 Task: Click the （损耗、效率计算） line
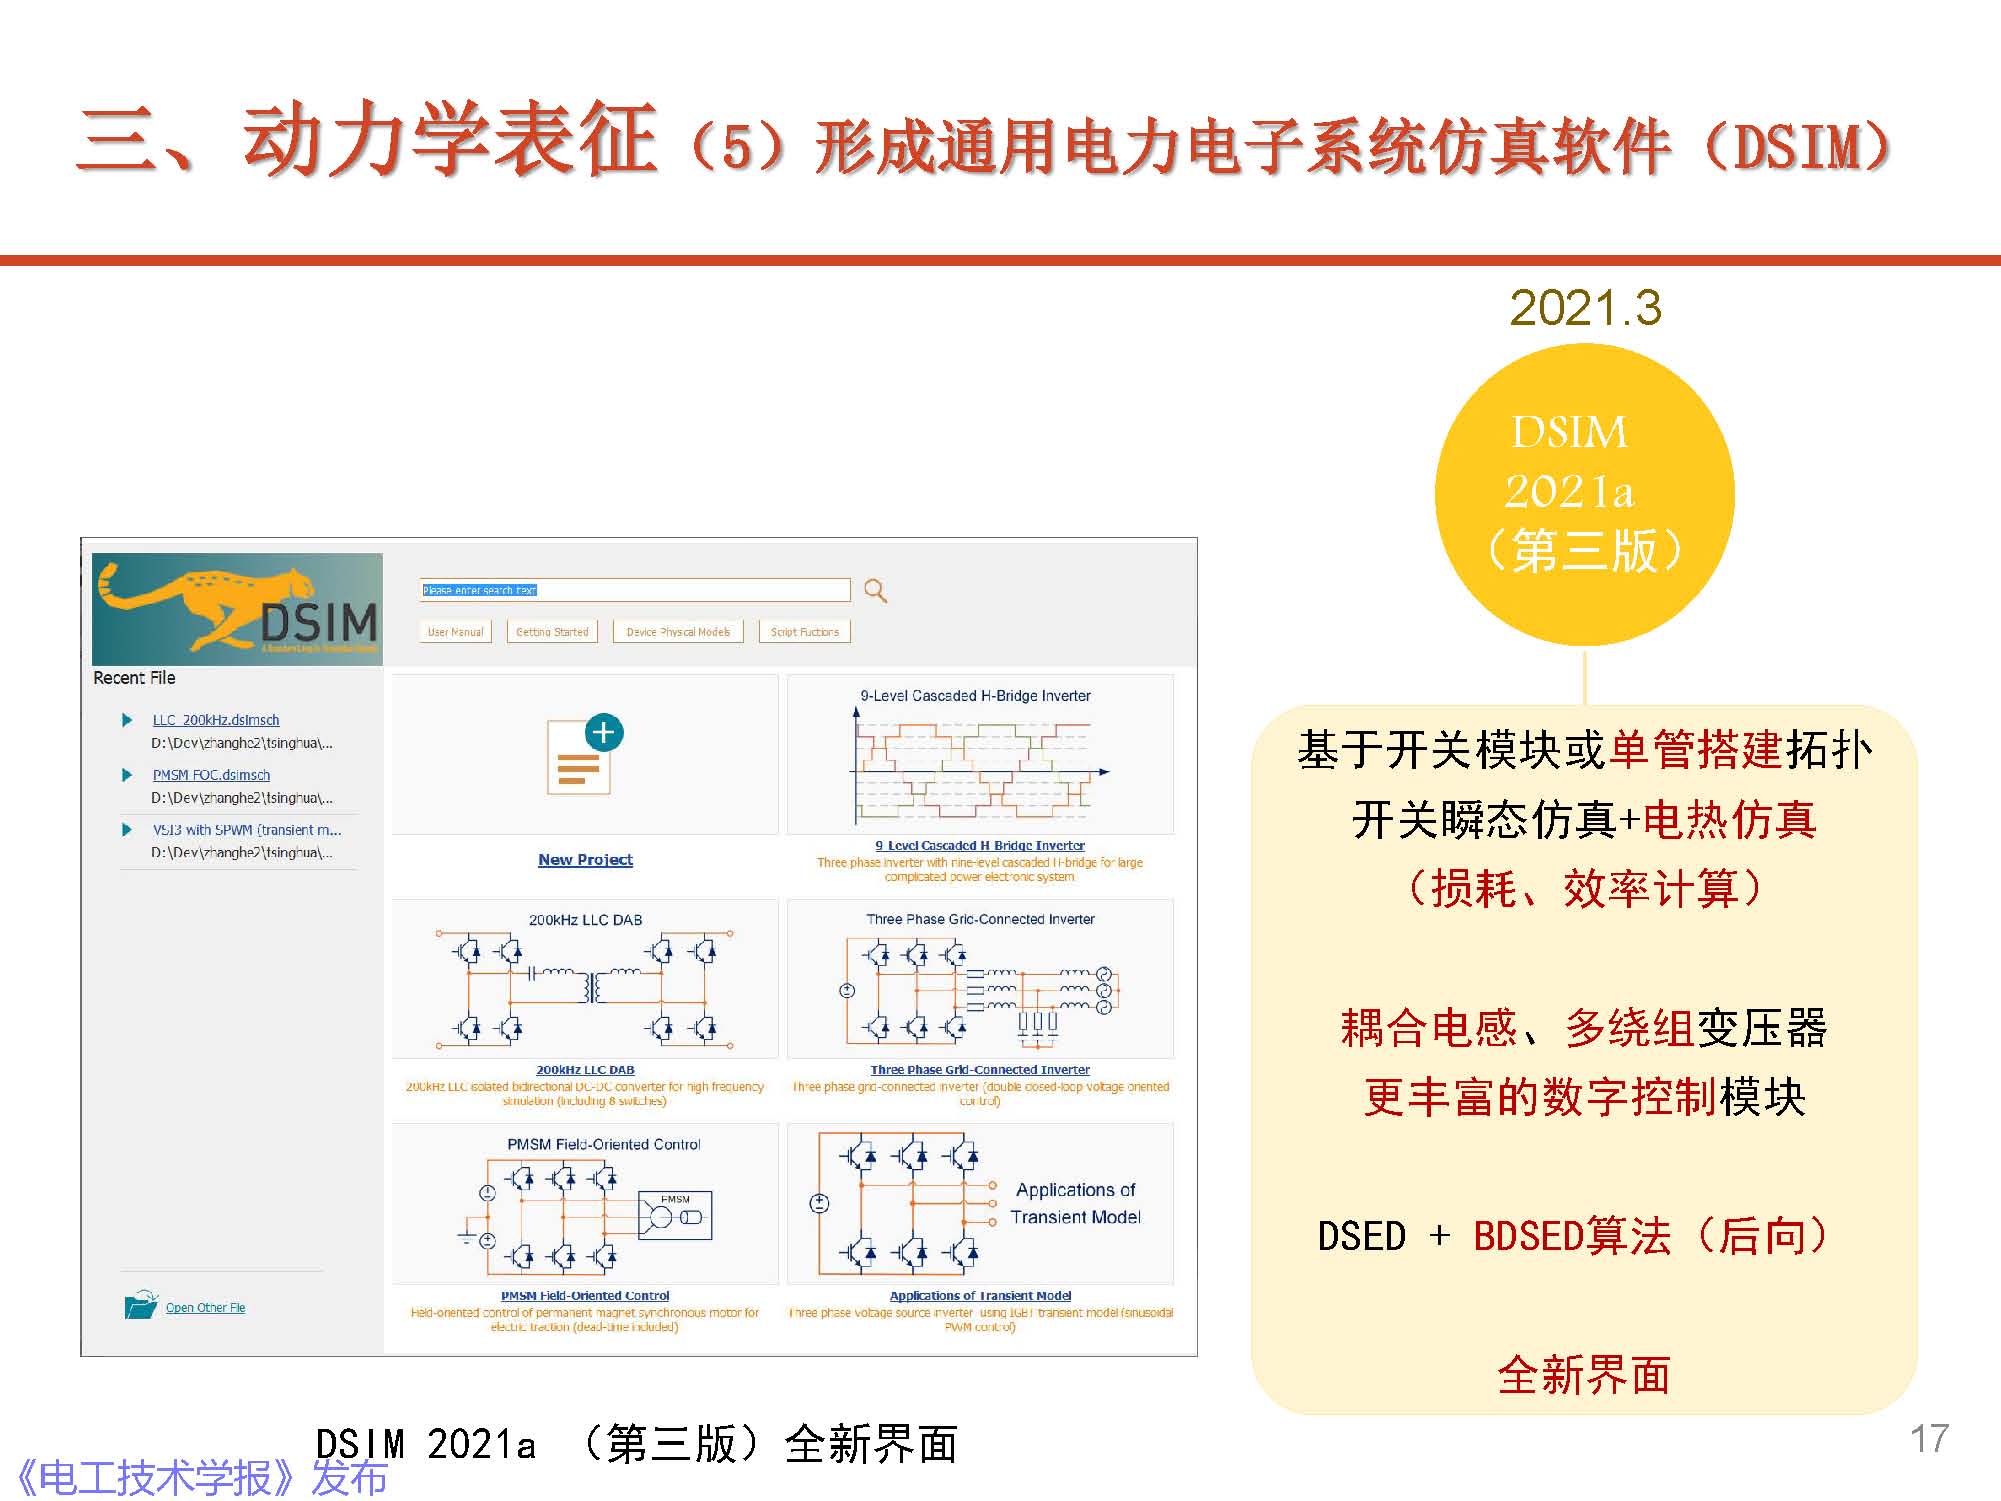tap(1584, 889)
